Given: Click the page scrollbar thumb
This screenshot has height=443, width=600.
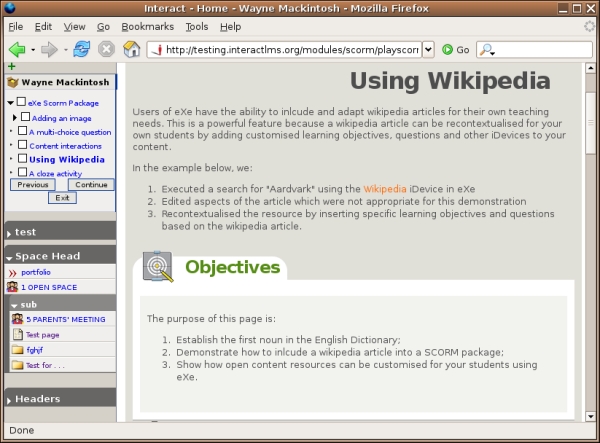Looking at the screenshot, I should click(x=590, y=122).
